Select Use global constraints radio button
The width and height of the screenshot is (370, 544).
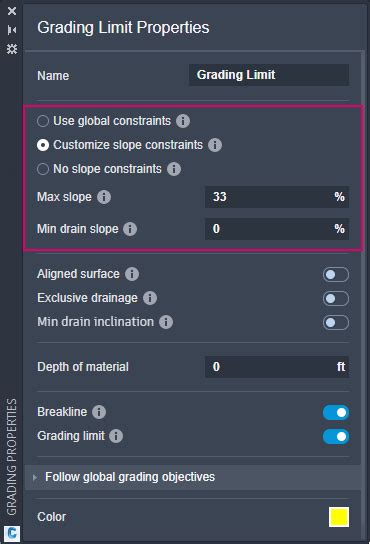point(43,121)
